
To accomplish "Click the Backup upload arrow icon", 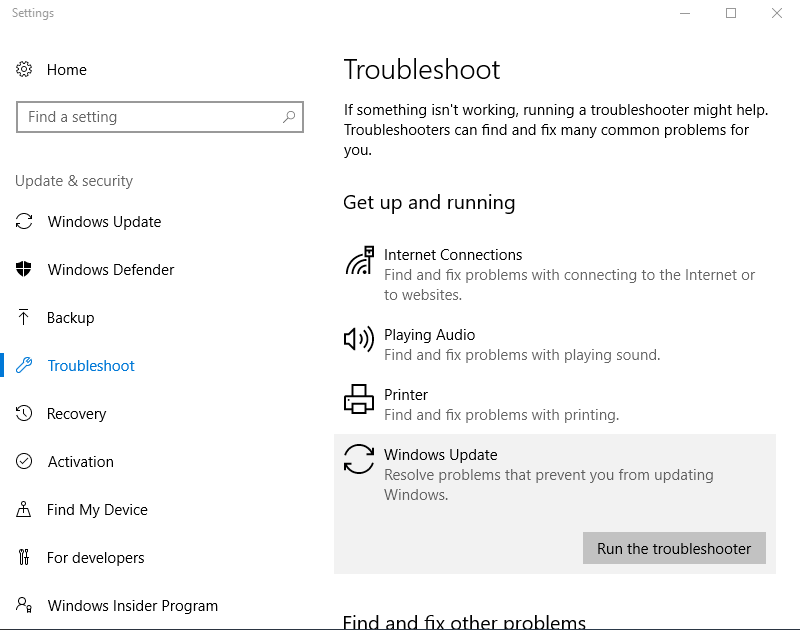I will point(24,317).
